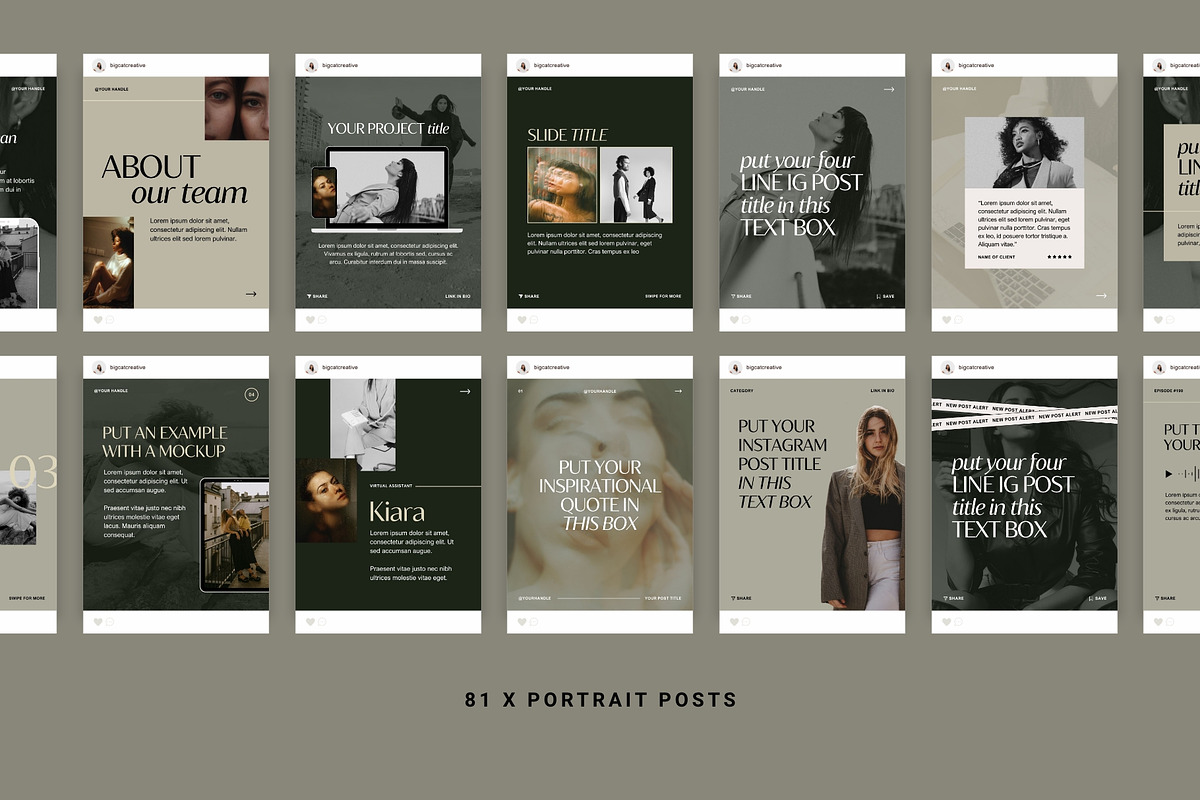Click the heart icon under the testimonial post
This screenshot has height=800, width=1200.
coord(946,320)
